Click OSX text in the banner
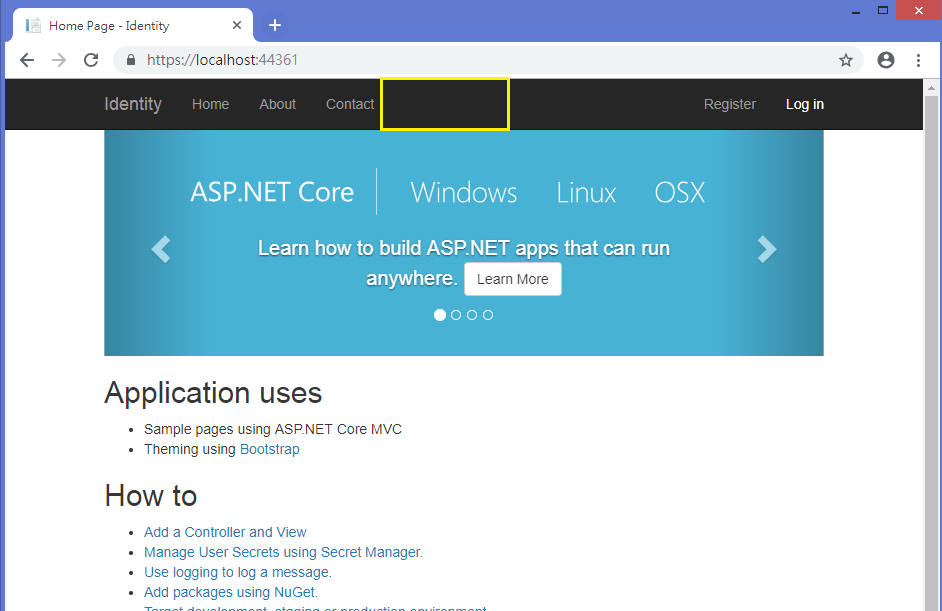This screenshot has width=942, height=611. [679, 193]
